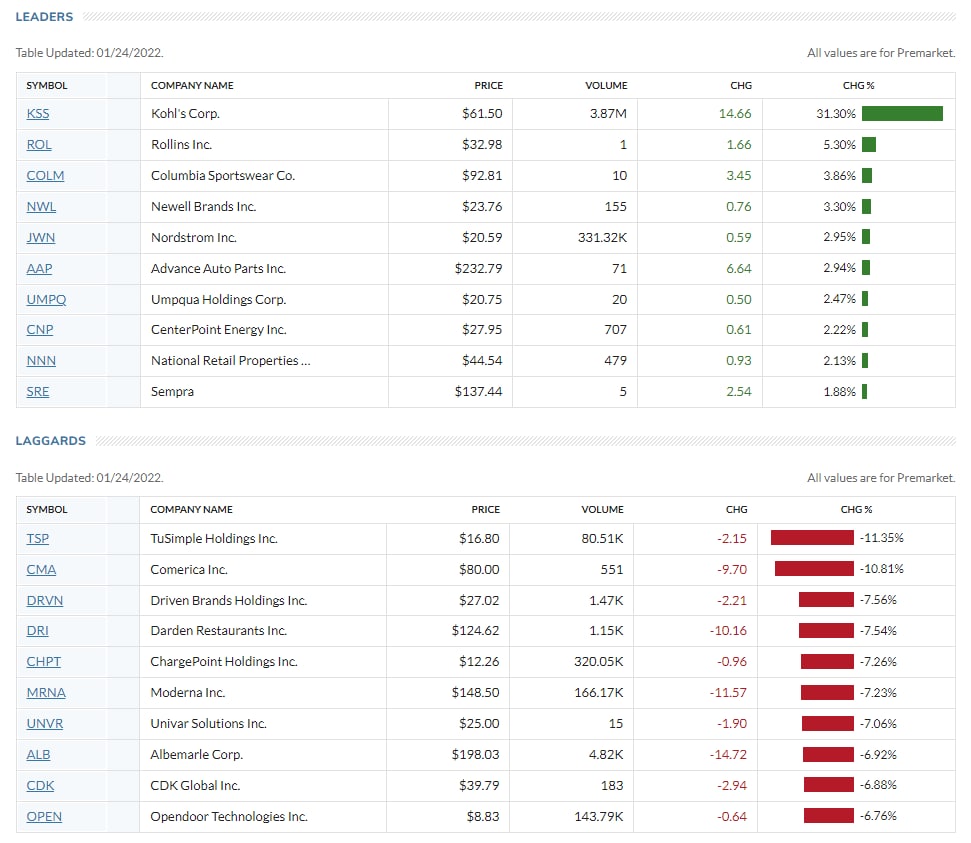Open the CDK symbol link
Screen dimensions: 971x843
pos(40,786)
